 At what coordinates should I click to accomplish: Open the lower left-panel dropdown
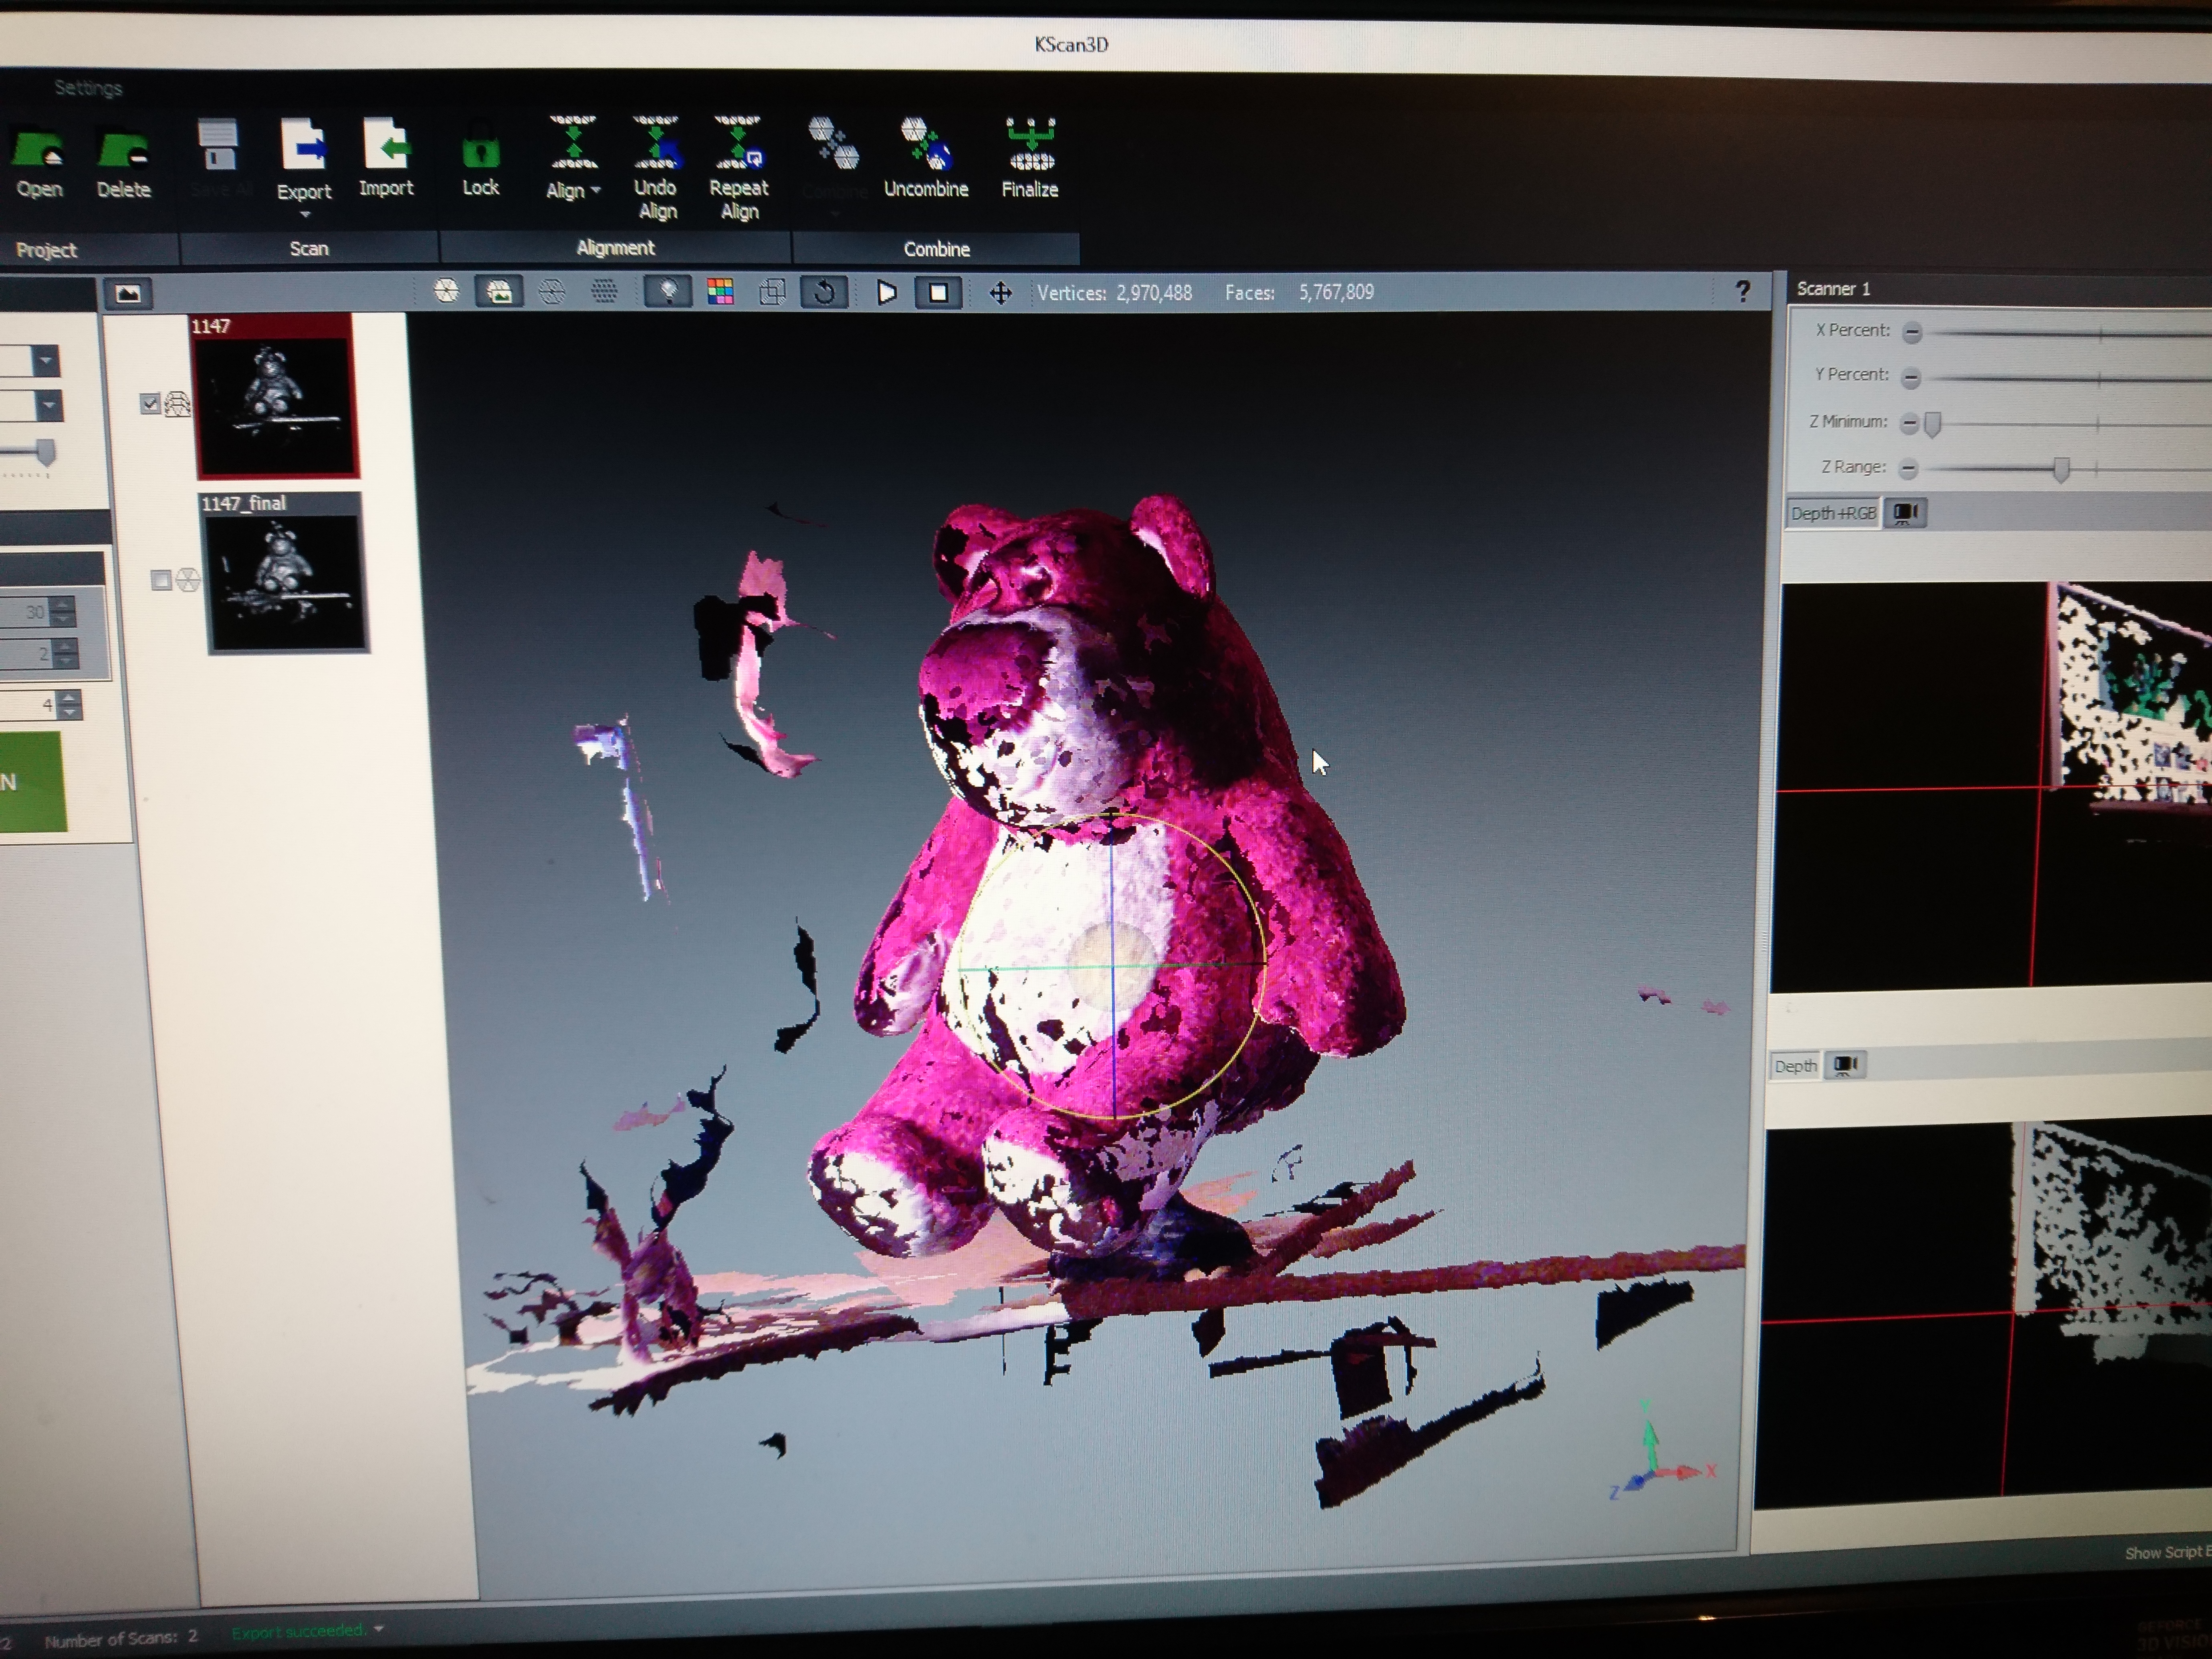48,405
